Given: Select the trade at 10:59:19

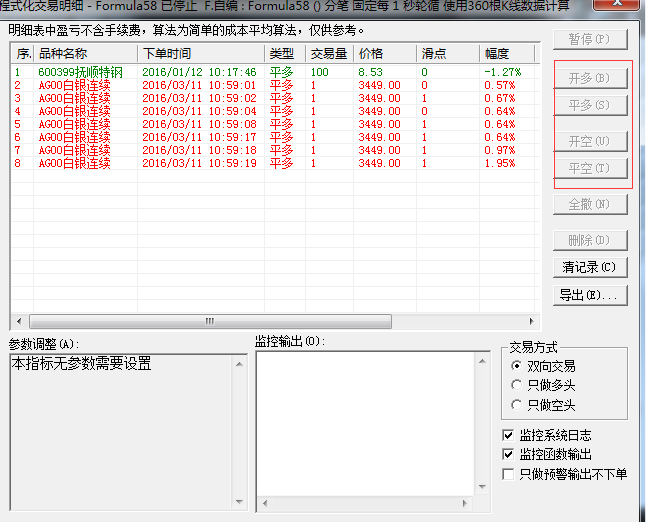Looking at the screenshot, I should click(x=275, y=163).
